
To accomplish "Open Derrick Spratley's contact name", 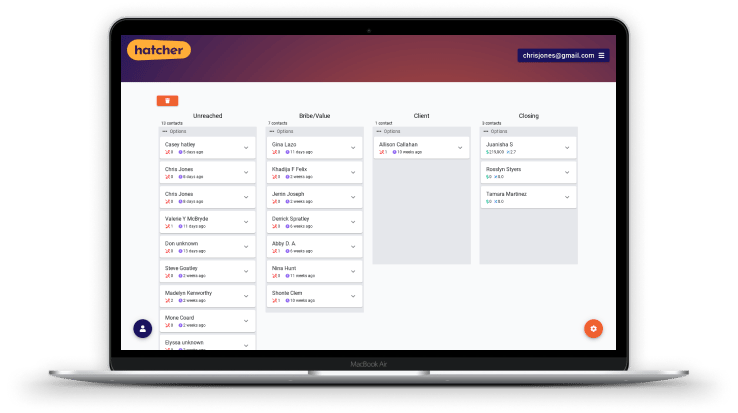I will pos(289,217).
